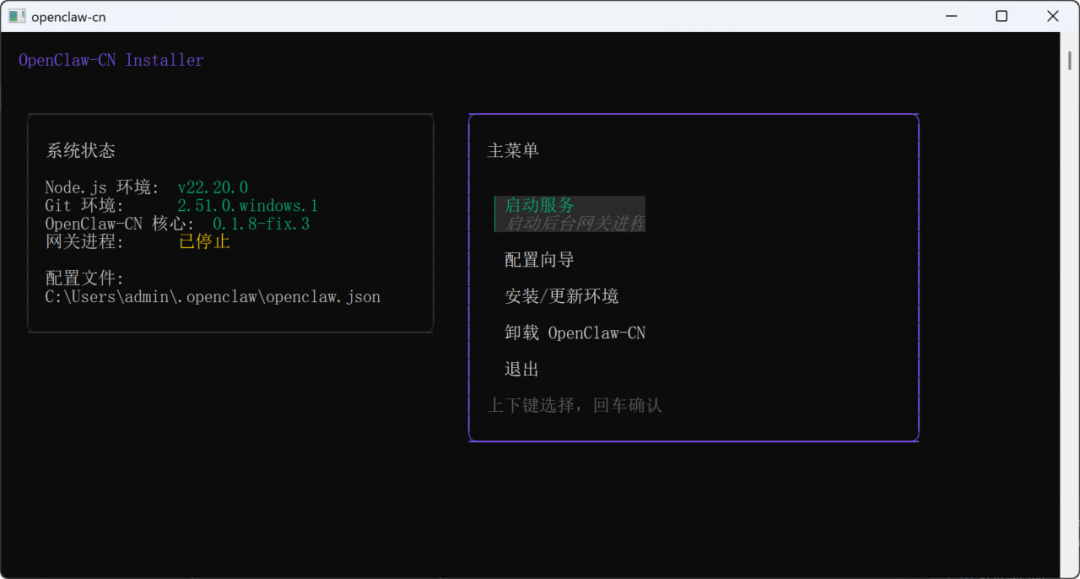
Task: Click the openclaw-cn title bar text
Action: [70, 15]
